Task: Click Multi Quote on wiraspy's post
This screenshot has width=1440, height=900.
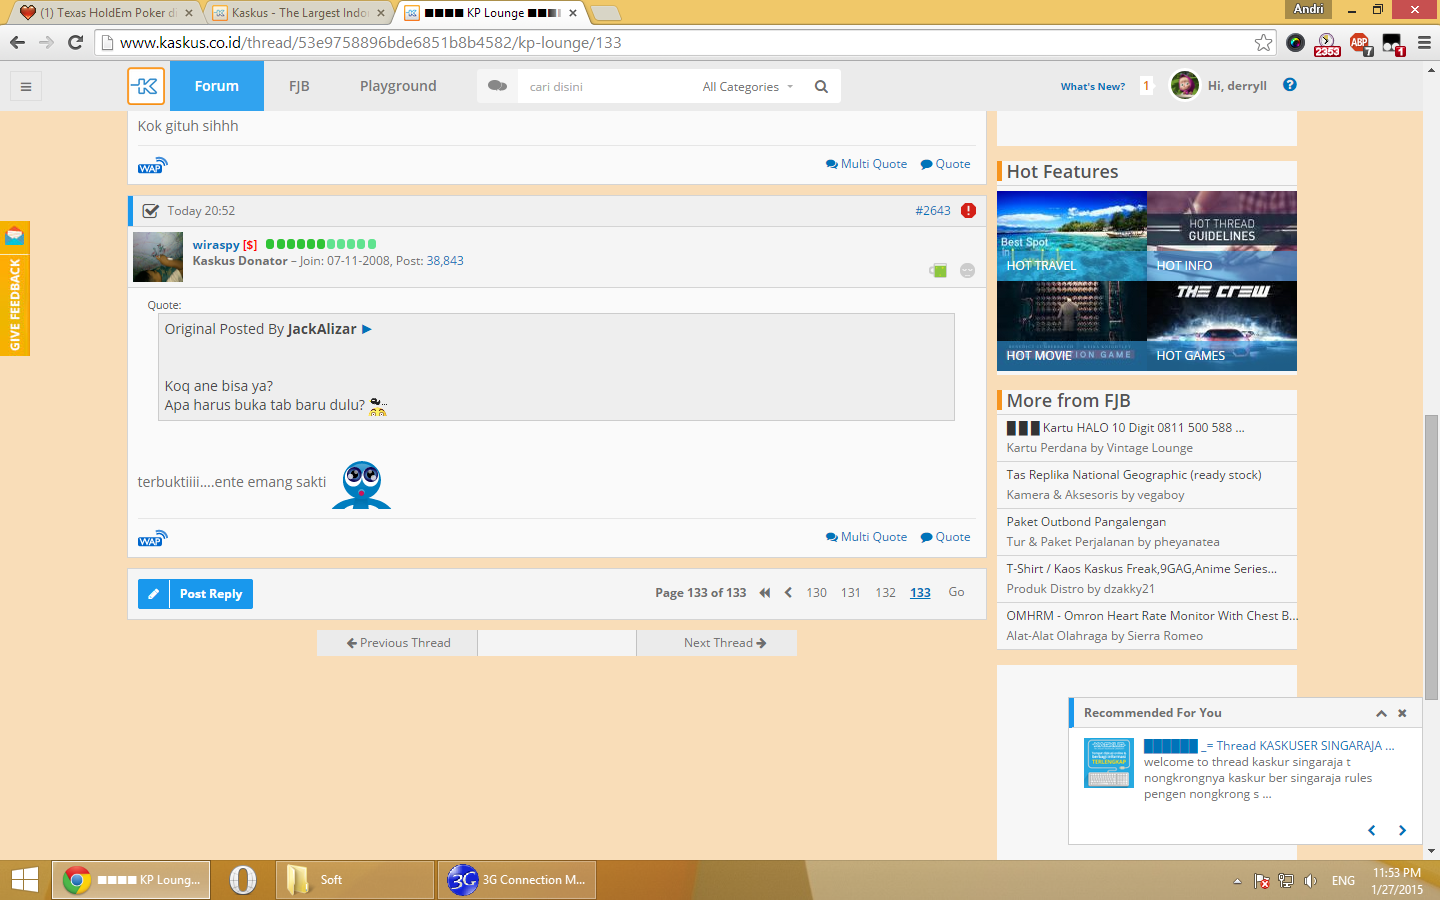Action: (867, 537)
